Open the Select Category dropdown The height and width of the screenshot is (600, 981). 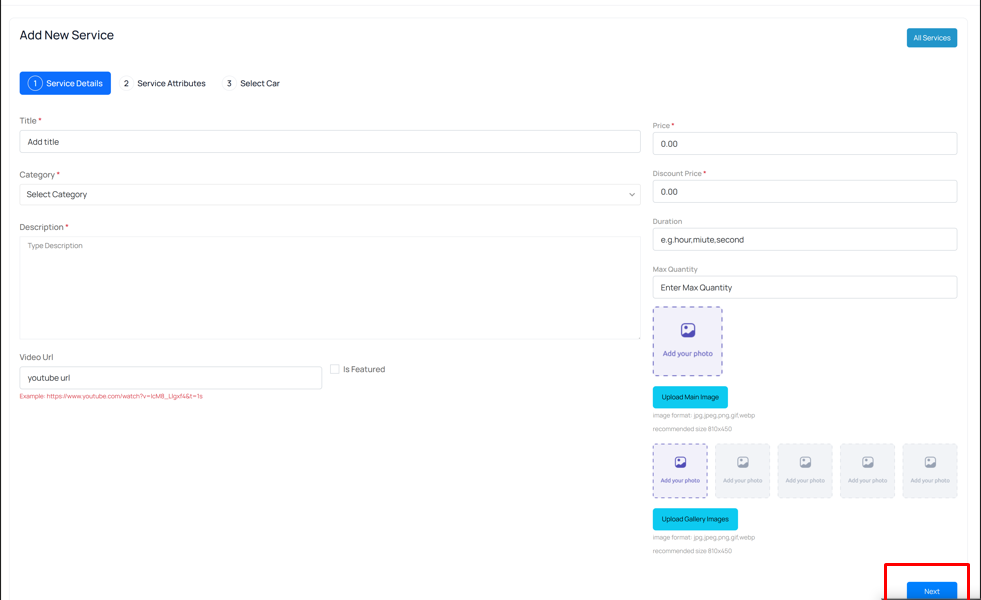pos(330,195)
